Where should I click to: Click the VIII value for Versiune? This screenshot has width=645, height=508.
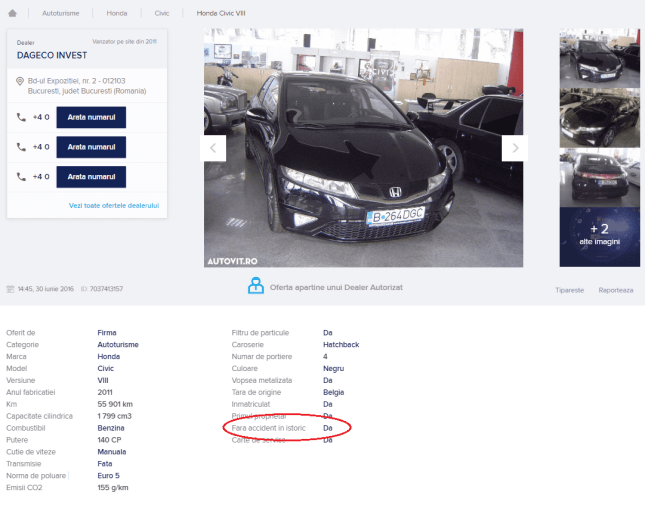103,380
